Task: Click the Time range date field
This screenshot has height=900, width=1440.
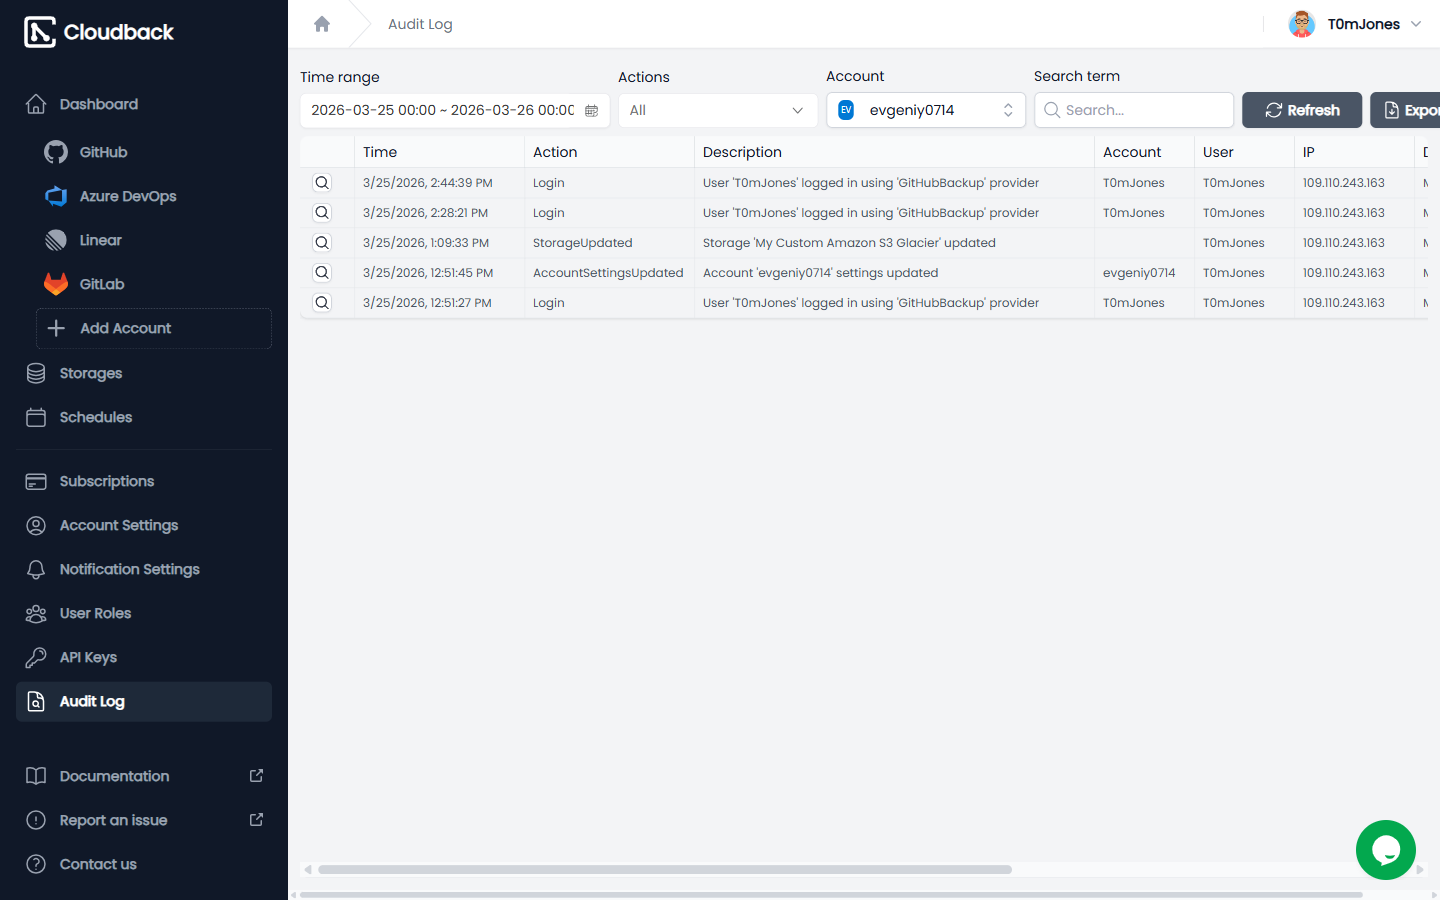Action: click(x=455, y=110)
